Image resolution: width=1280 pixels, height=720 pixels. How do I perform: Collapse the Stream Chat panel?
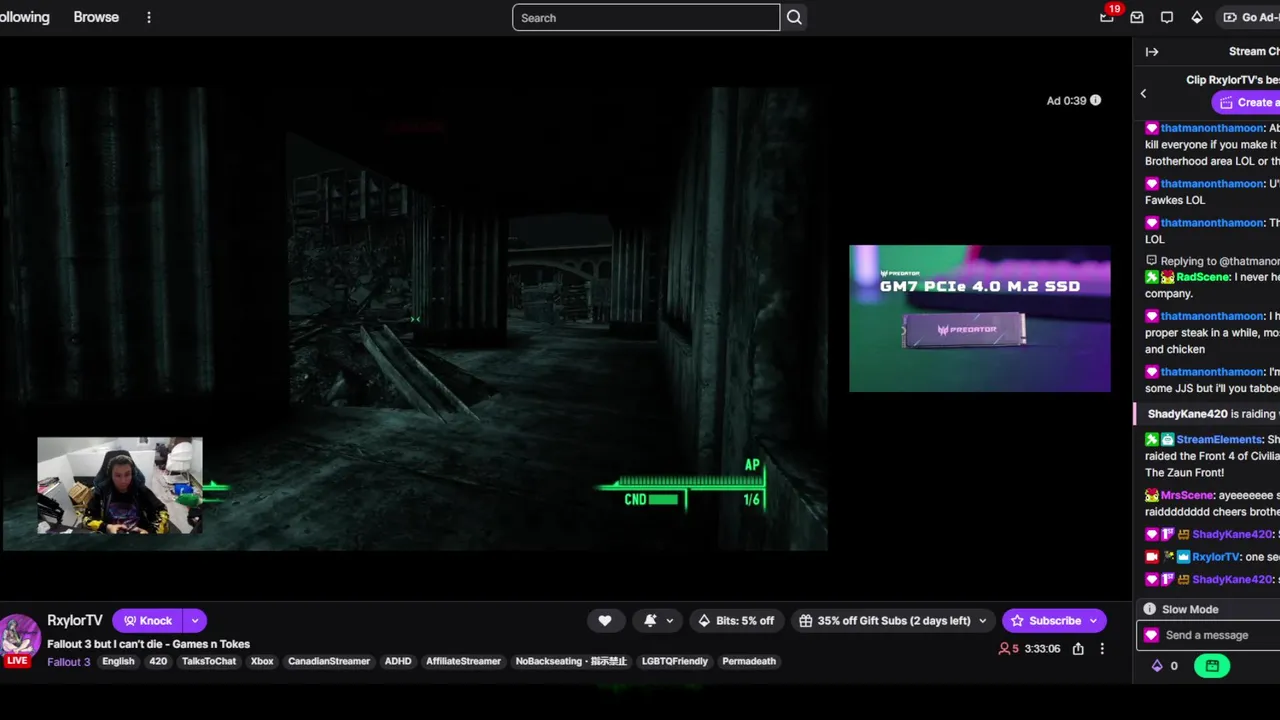coord(1152,51)
